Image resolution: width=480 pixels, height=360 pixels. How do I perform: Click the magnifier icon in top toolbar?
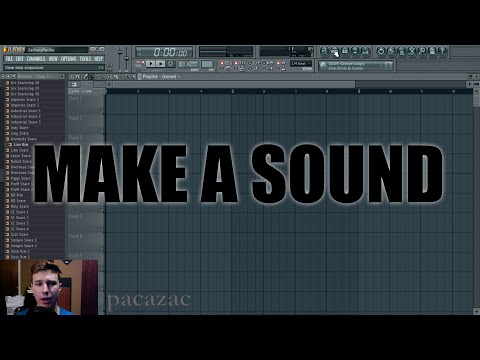422,51
